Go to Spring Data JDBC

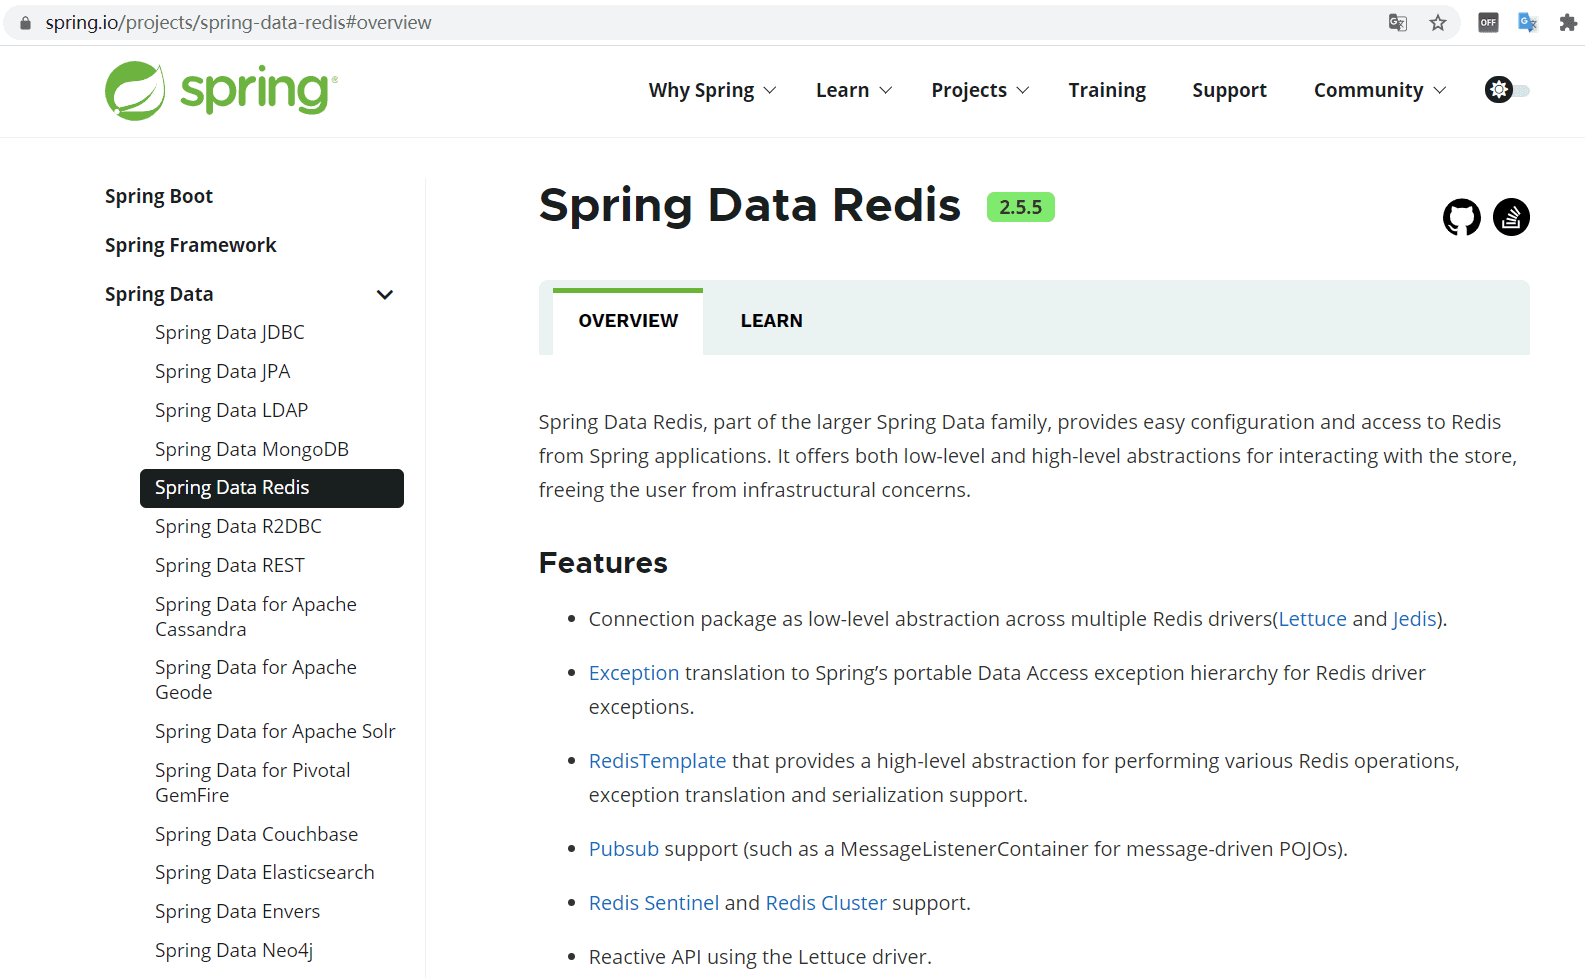click(229, 332)
